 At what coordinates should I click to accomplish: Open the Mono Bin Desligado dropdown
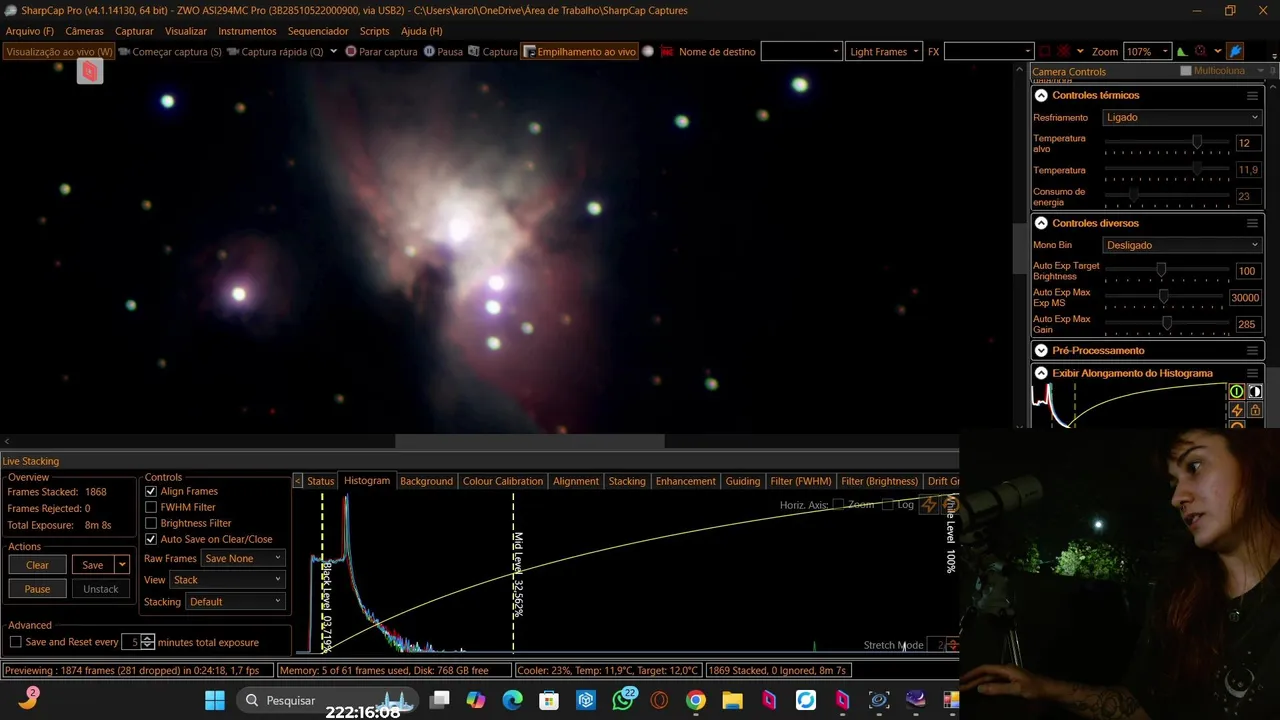1182,245
